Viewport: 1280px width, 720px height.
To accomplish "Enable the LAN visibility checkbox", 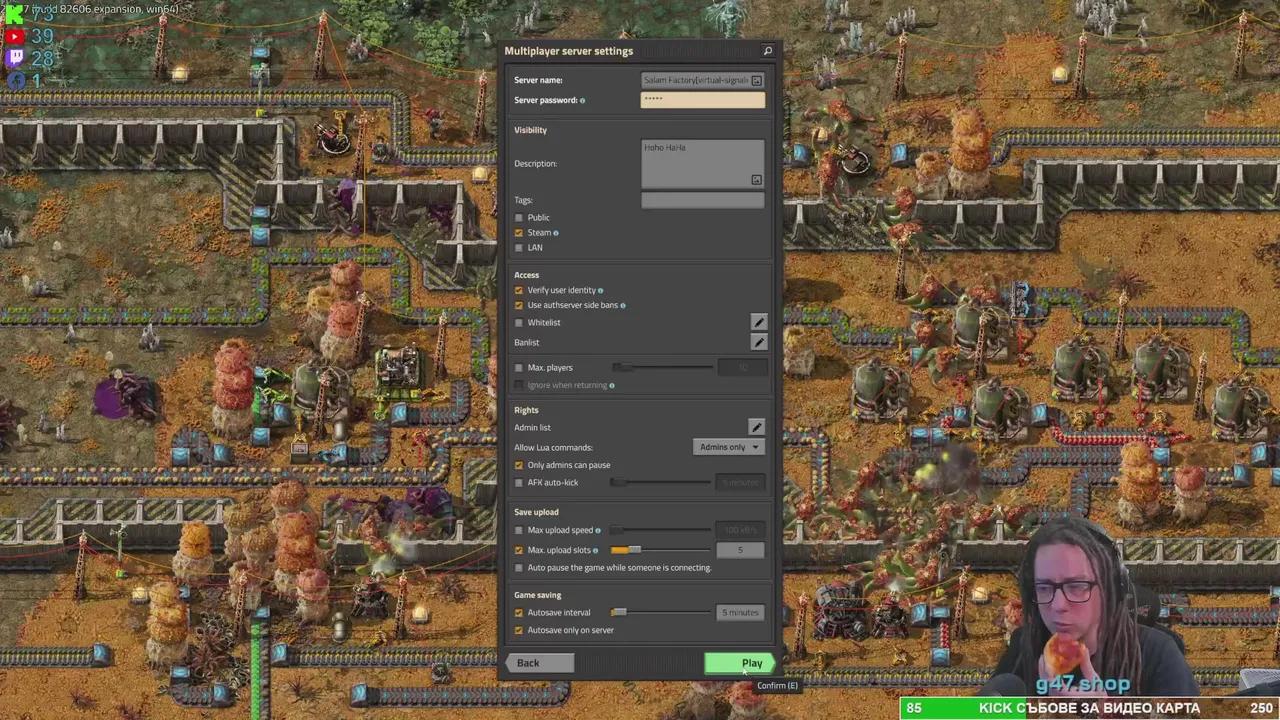I will 519,247.
